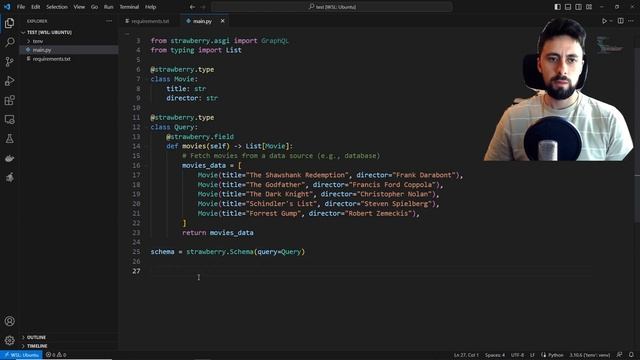Viewport: 640px width, 360px height.
Task: Click '@strawberry.field' decorator on line 13
Action: click(200, 137)
